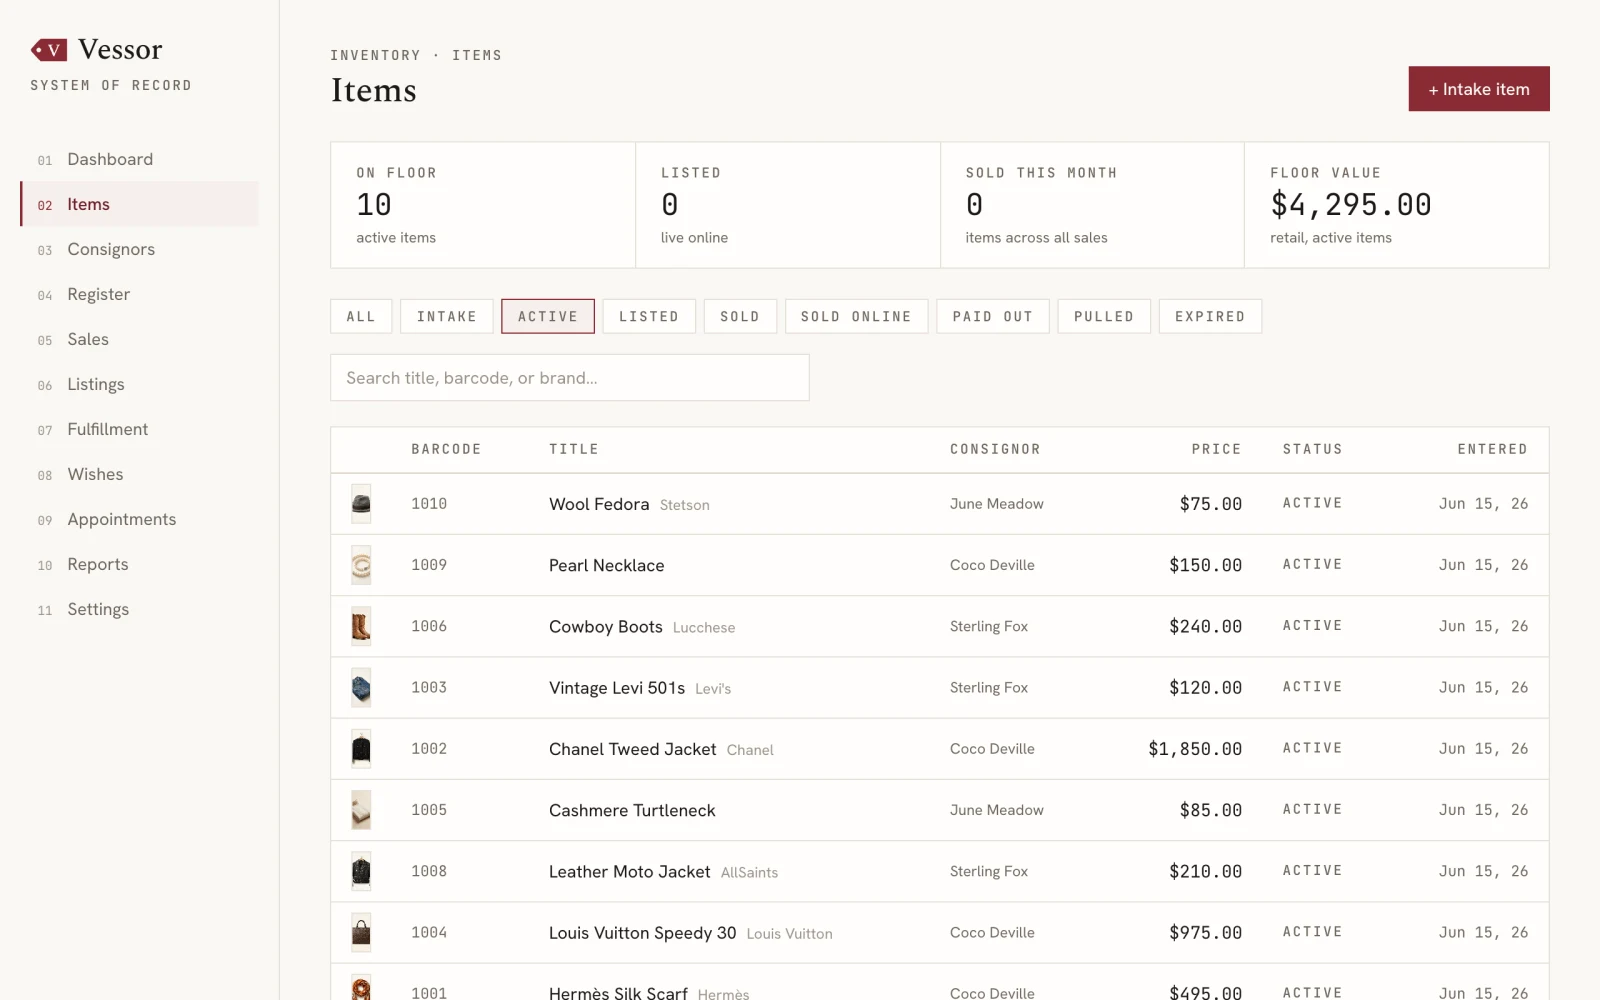
Task: Filter items by INTAKE status
Action: (447, 316)
